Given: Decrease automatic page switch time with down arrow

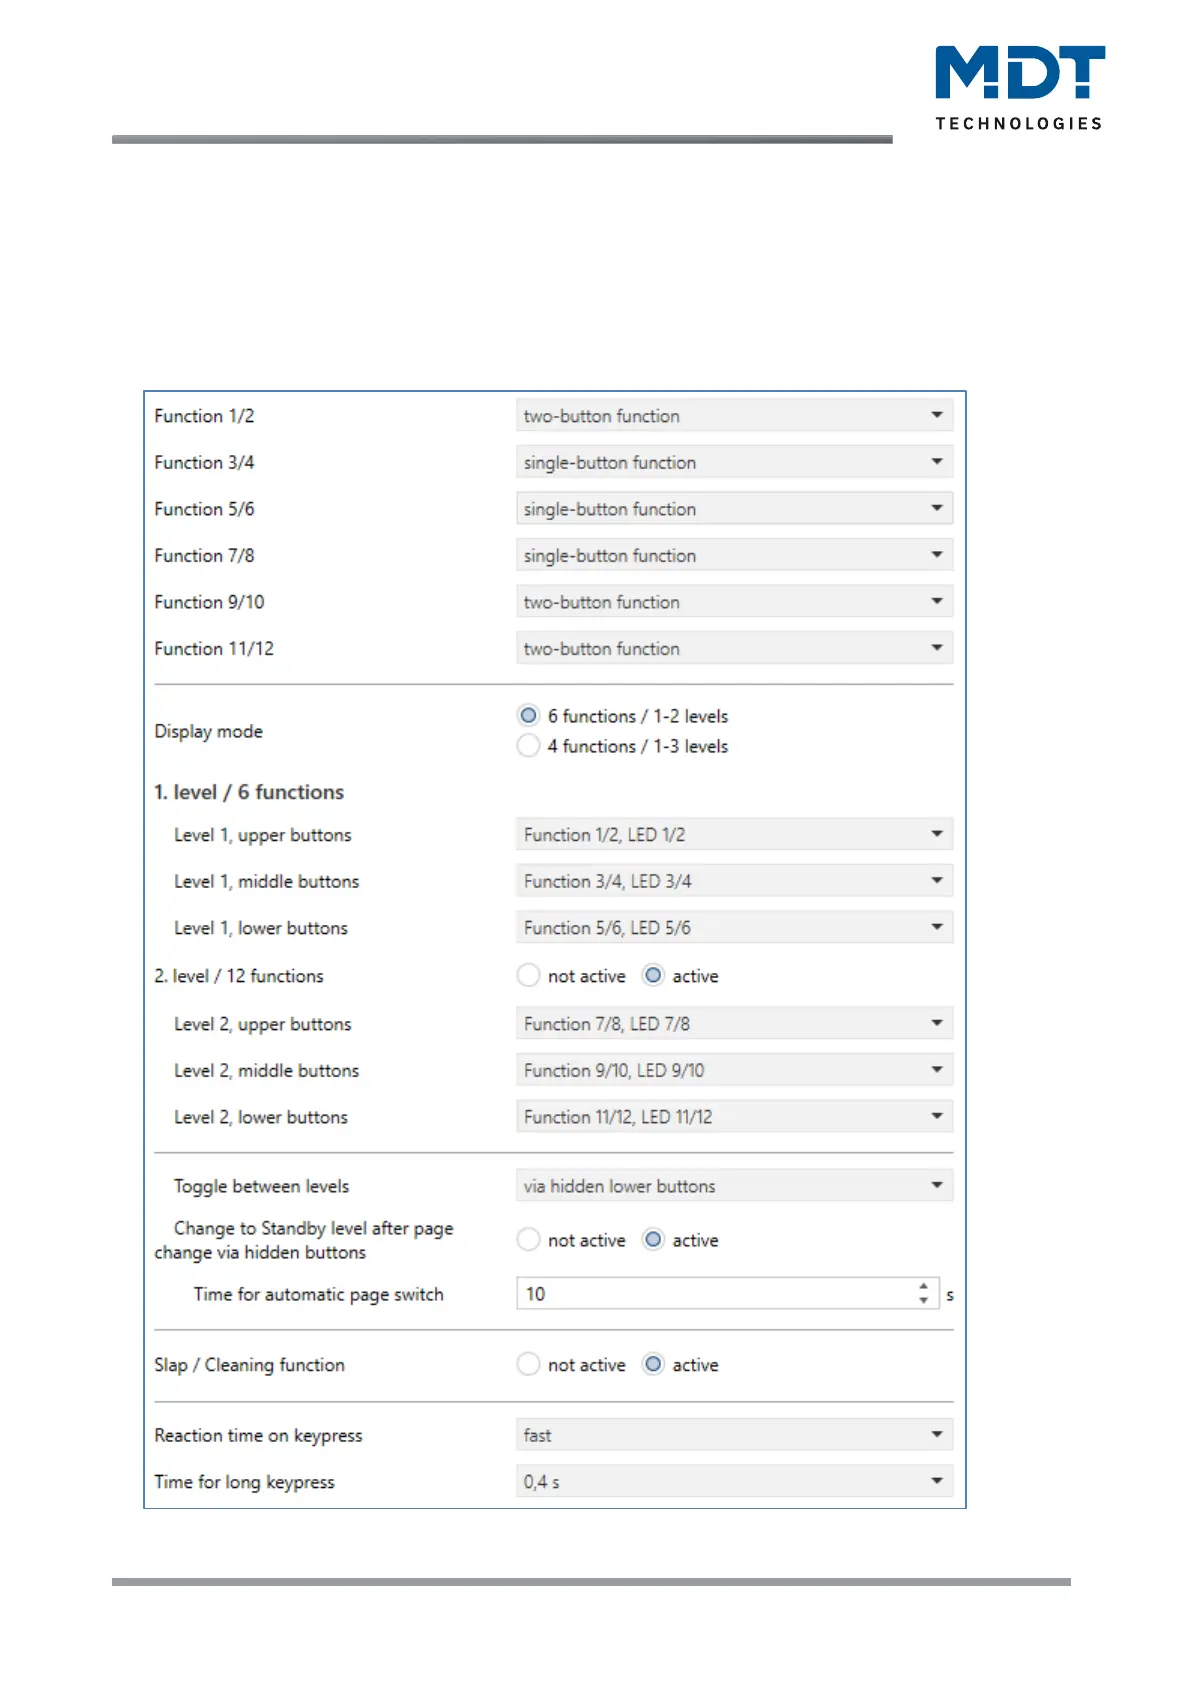Looking at the screenshot, I should click(924, 1301).
